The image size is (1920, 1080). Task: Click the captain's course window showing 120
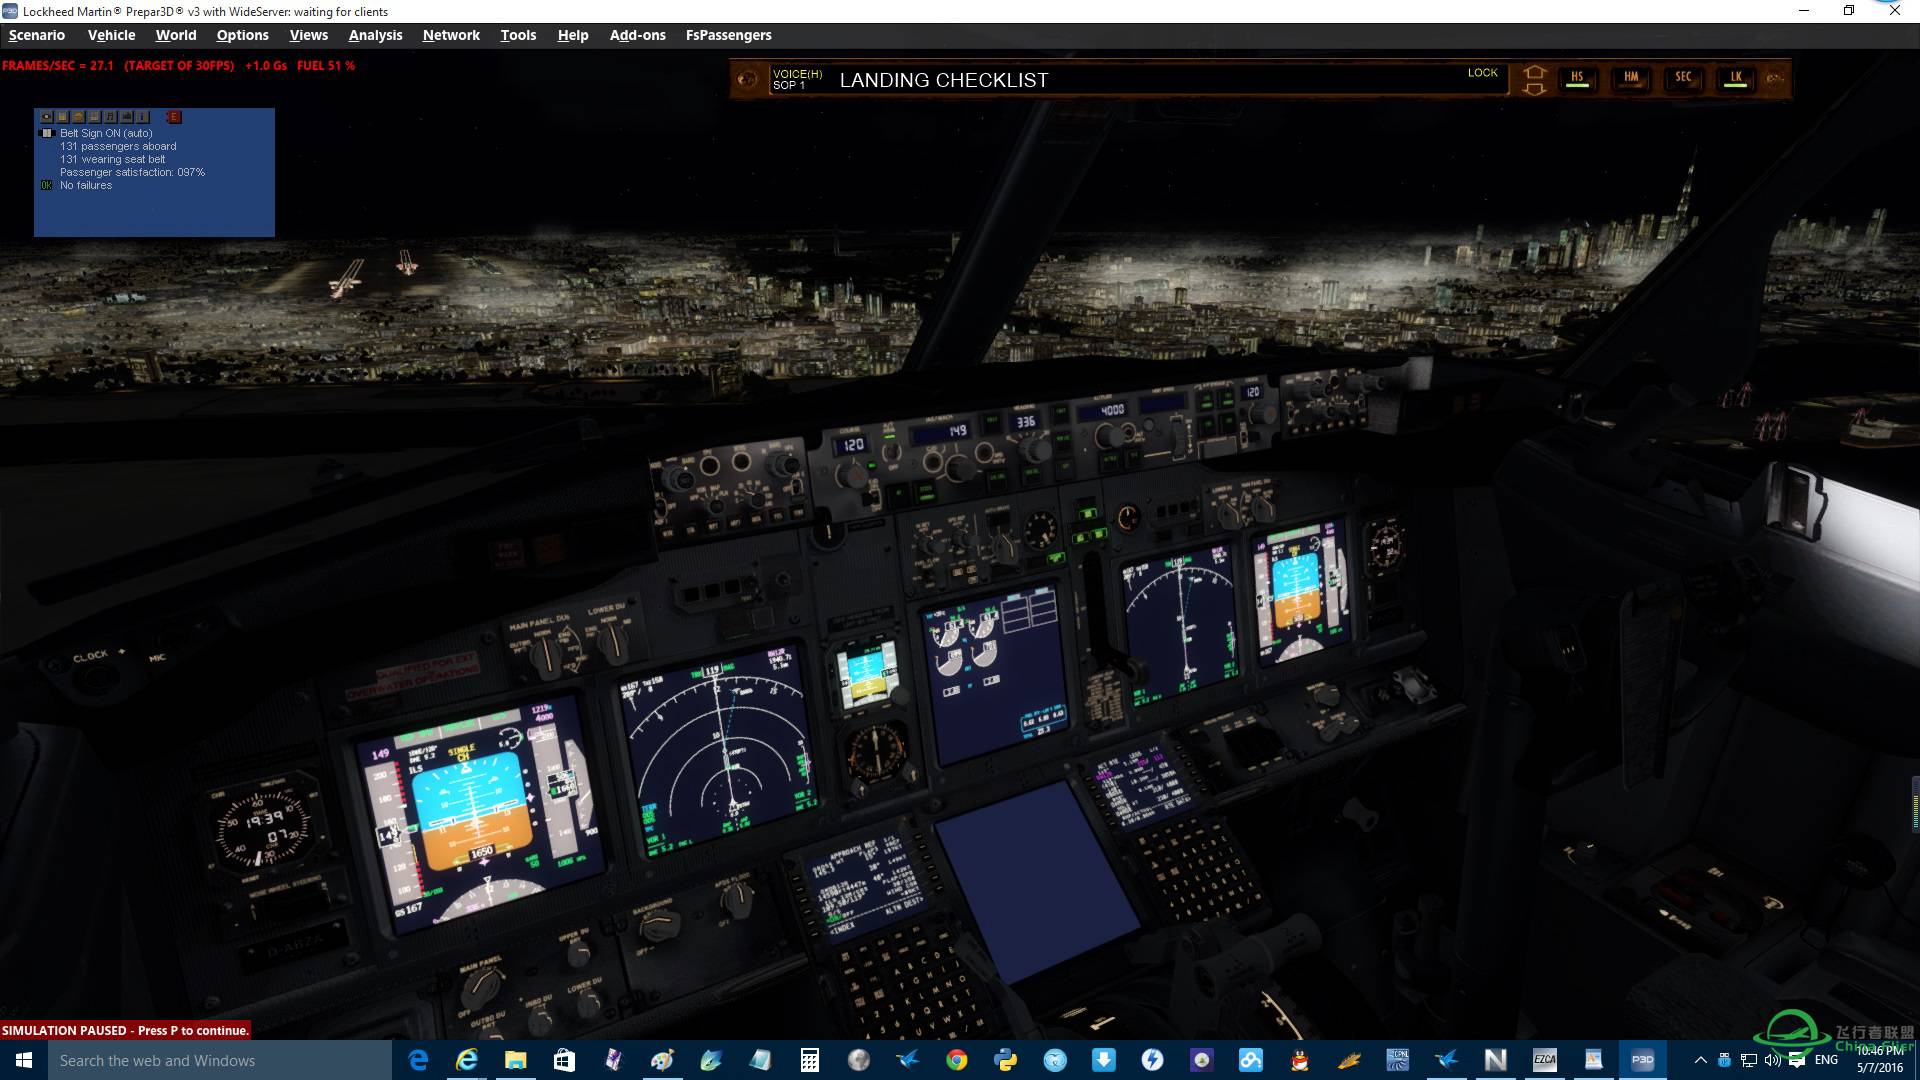(853, 445)
